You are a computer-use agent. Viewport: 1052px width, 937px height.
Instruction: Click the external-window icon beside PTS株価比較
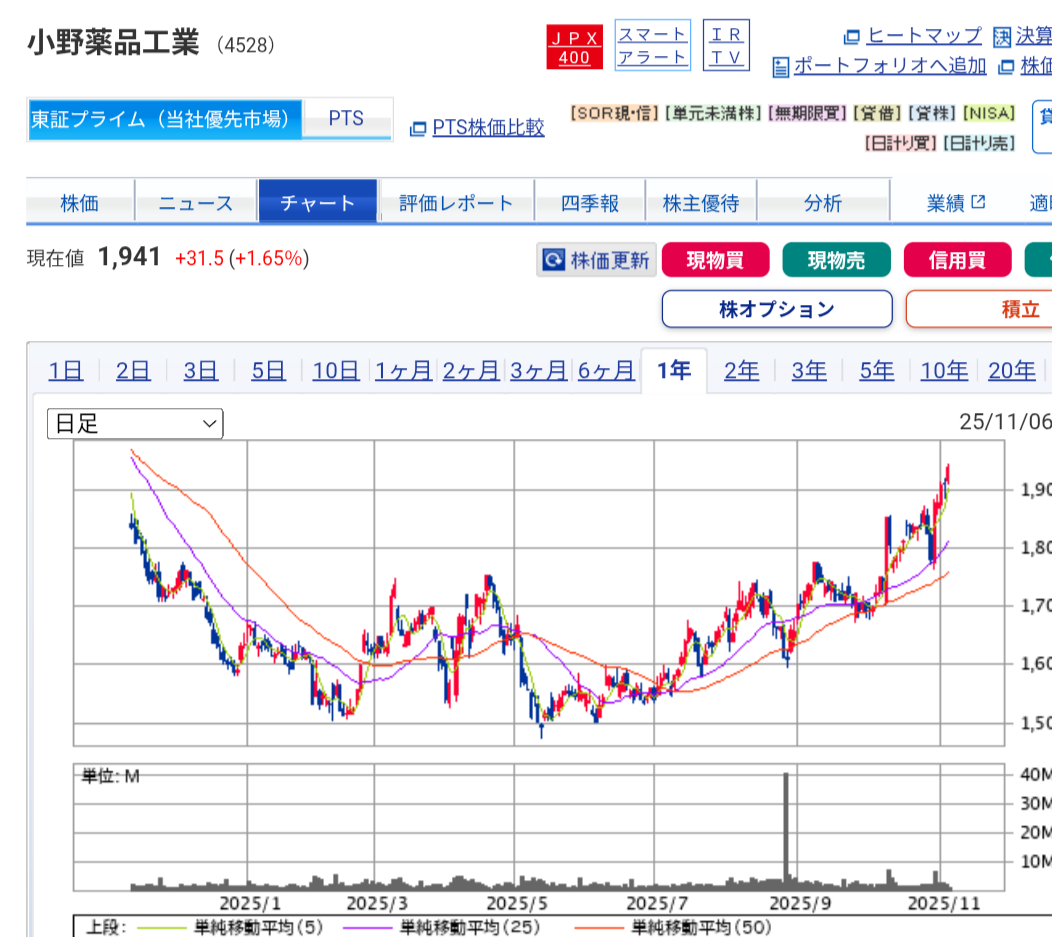tap(418, 128)
